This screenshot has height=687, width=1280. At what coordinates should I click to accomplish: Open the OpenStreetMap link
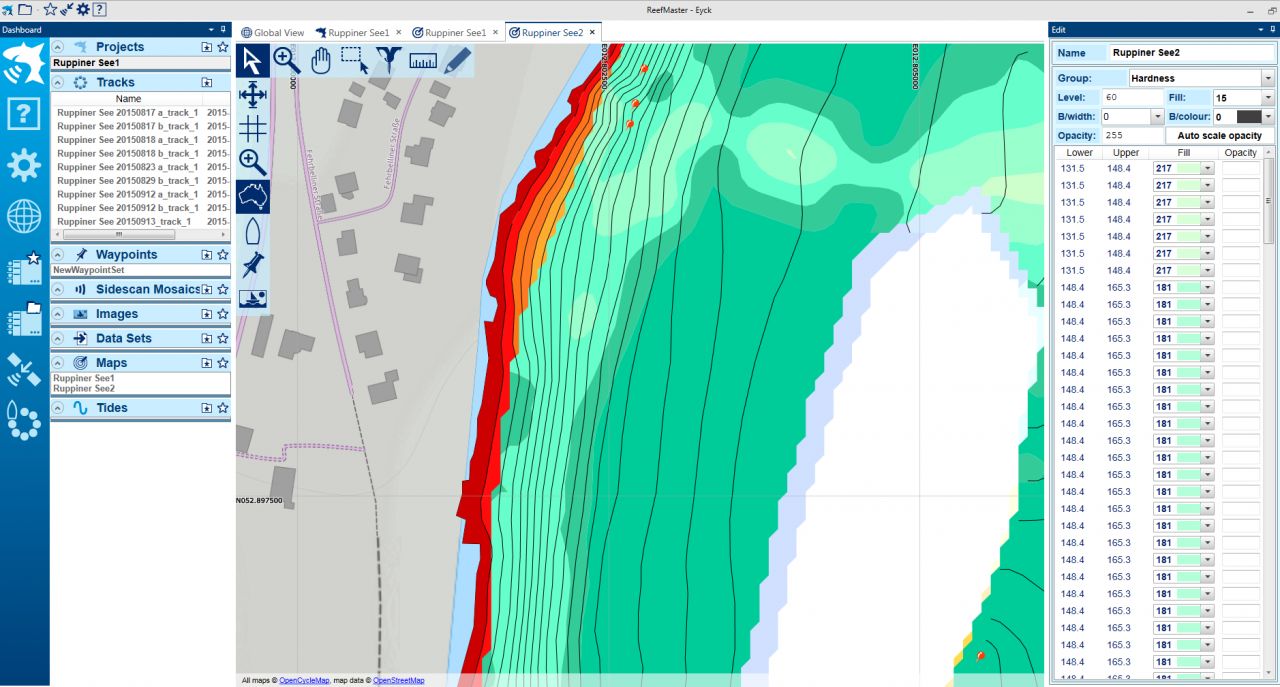click(398, 681)
